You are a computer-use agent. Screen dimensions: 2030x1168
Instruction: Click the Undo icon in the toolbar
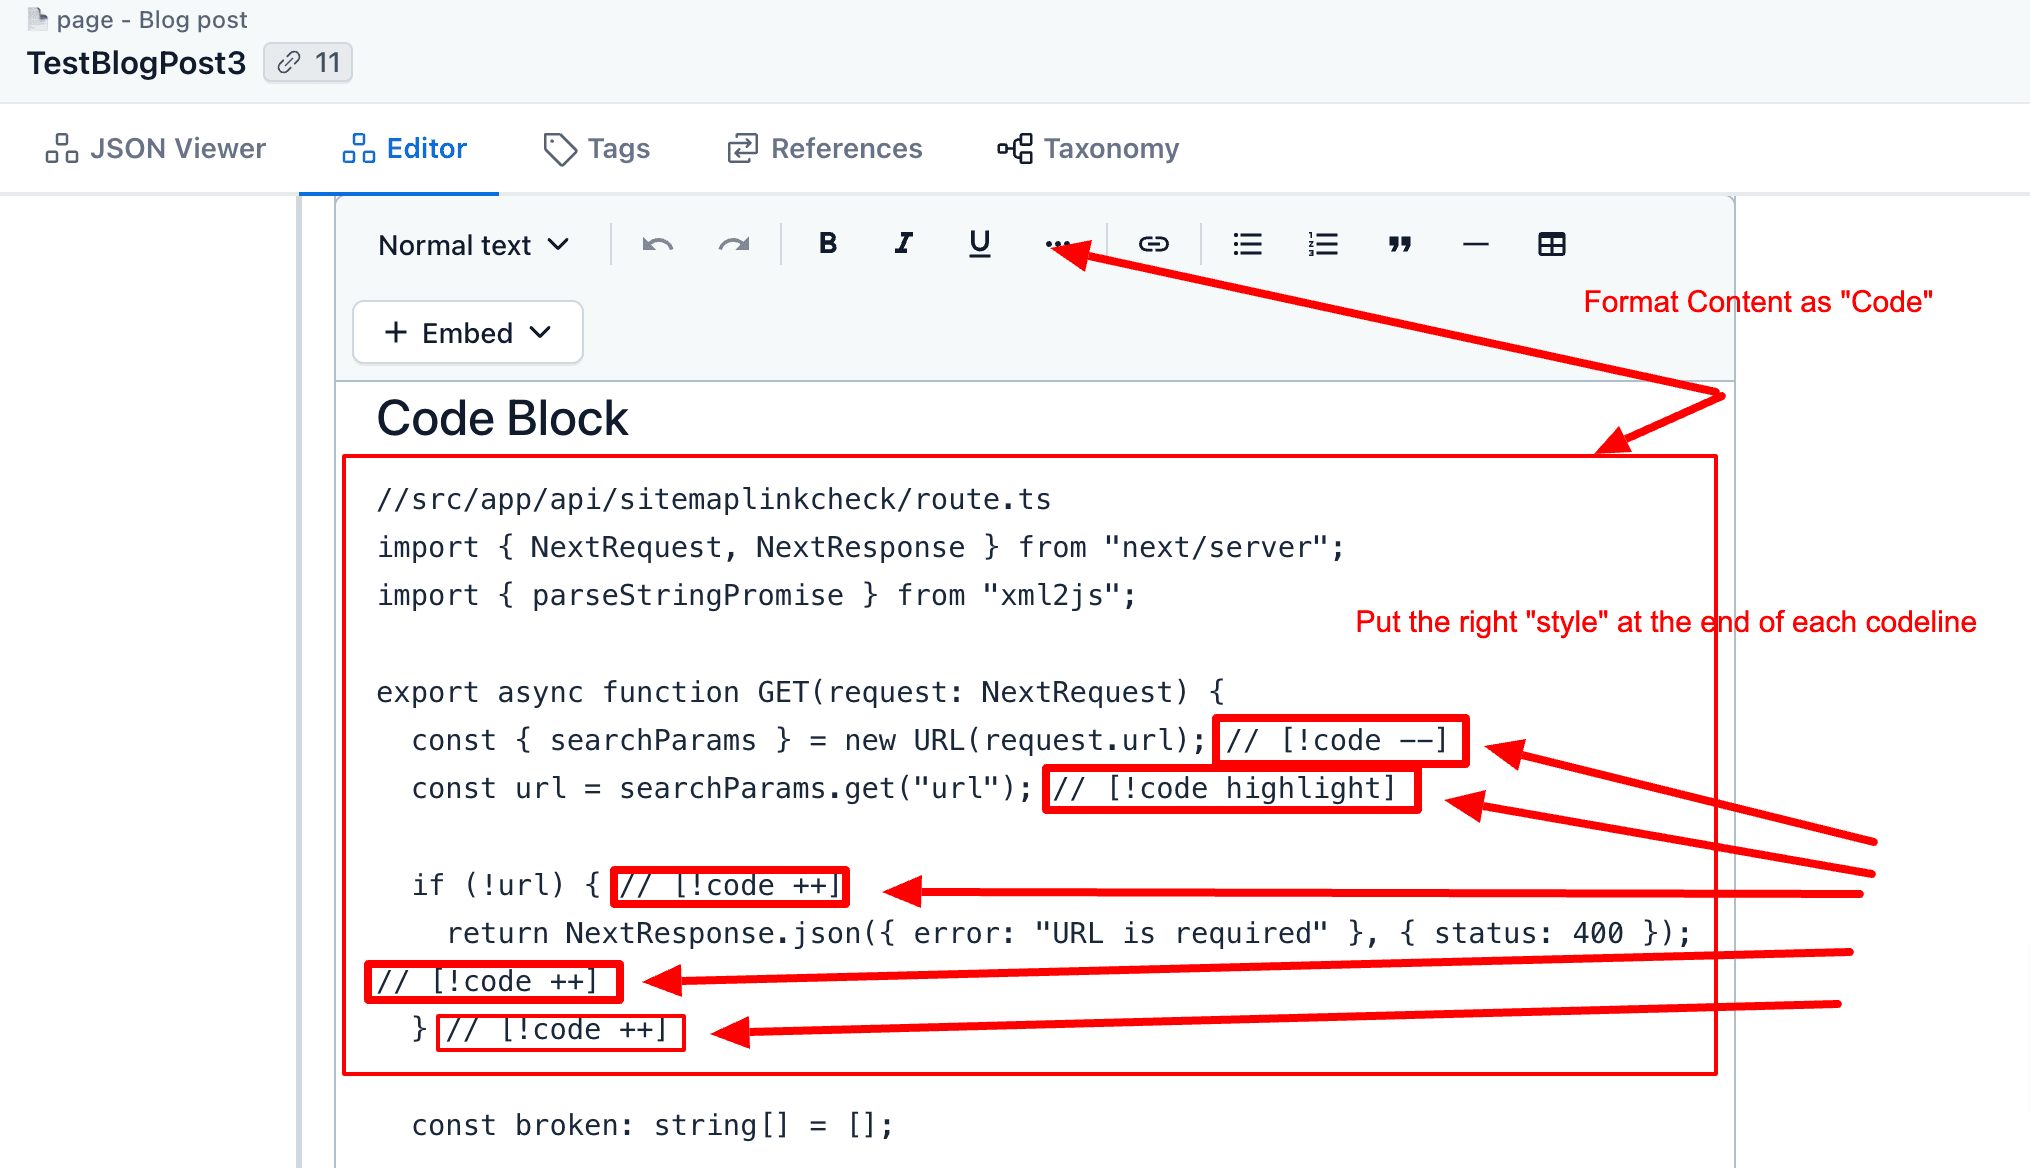tap(657, 244)
